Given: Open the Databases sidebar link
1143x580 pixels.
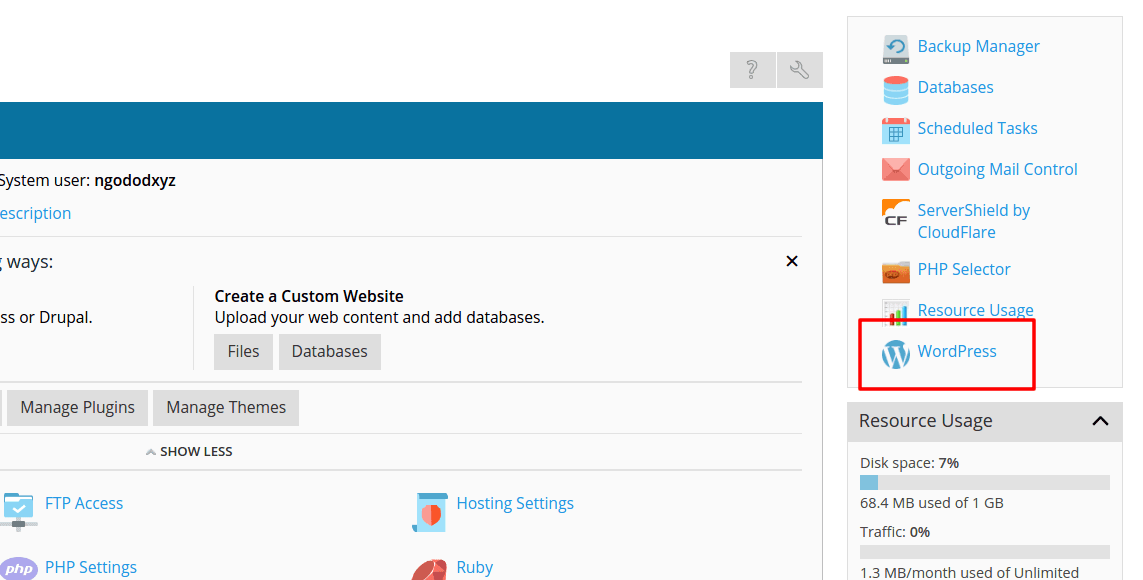Looking at the screenshot, I should 955,87.
